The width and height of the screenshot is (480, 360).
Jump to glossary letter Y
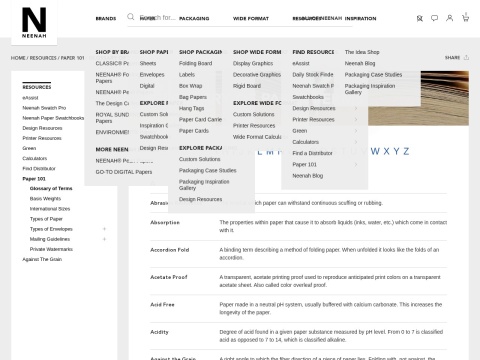(x=396, y=151)
